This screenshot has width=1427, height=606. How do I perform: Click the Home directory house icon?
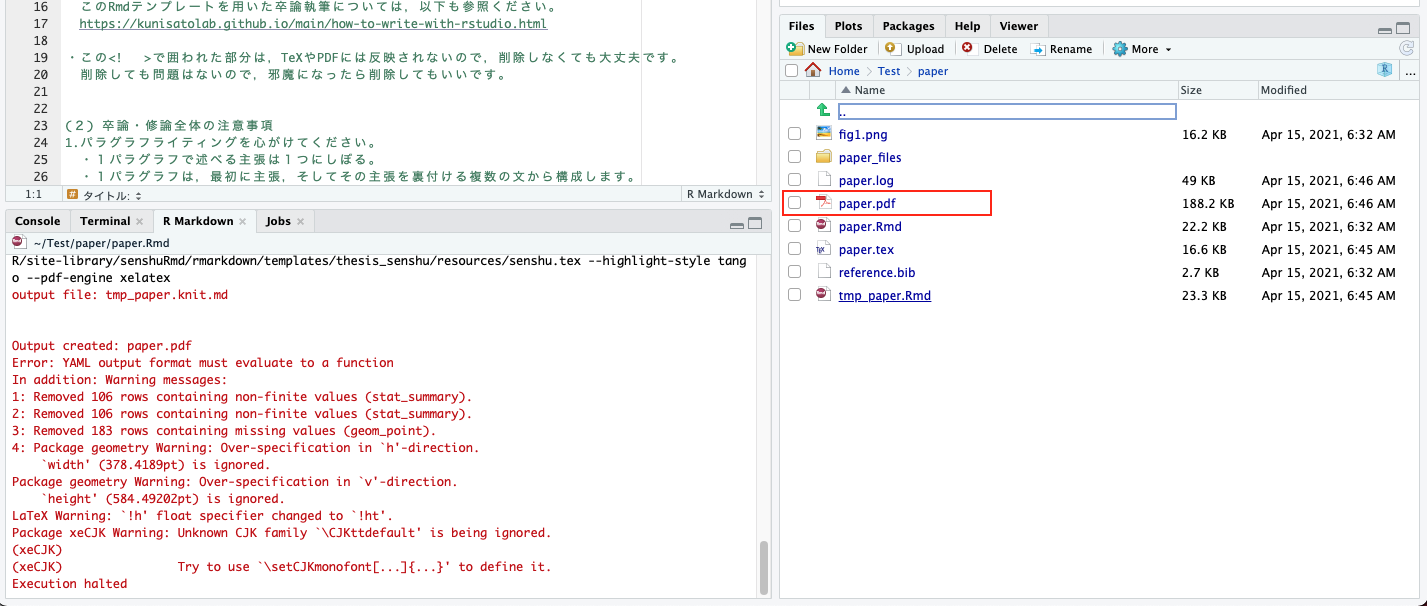814,71
